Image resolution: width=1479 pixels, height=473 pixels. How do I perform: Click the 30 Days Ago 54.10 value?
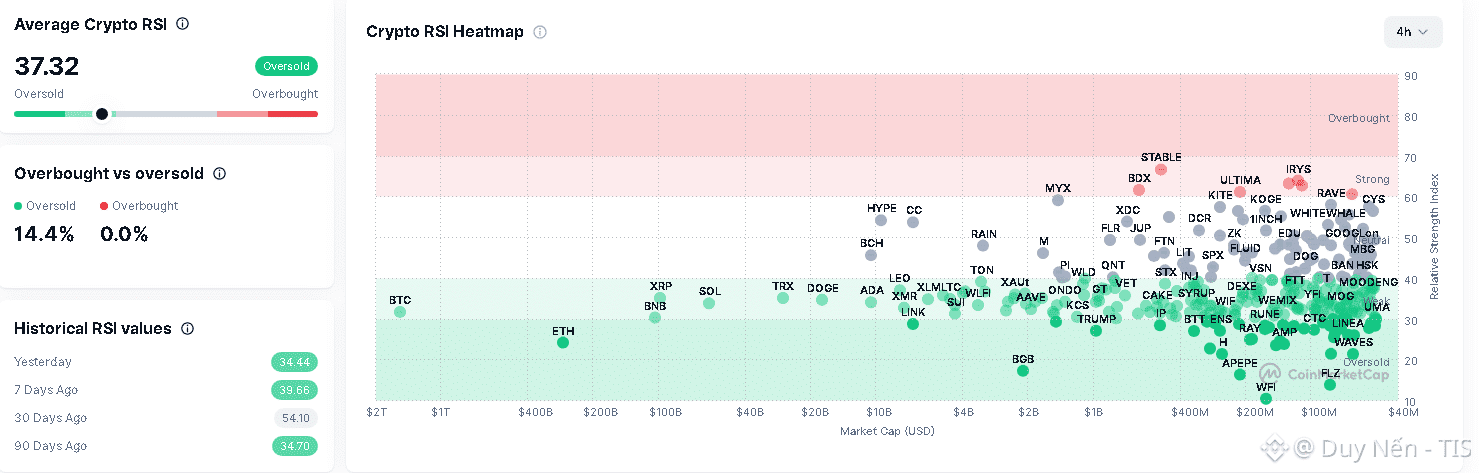tap(296, 418)
